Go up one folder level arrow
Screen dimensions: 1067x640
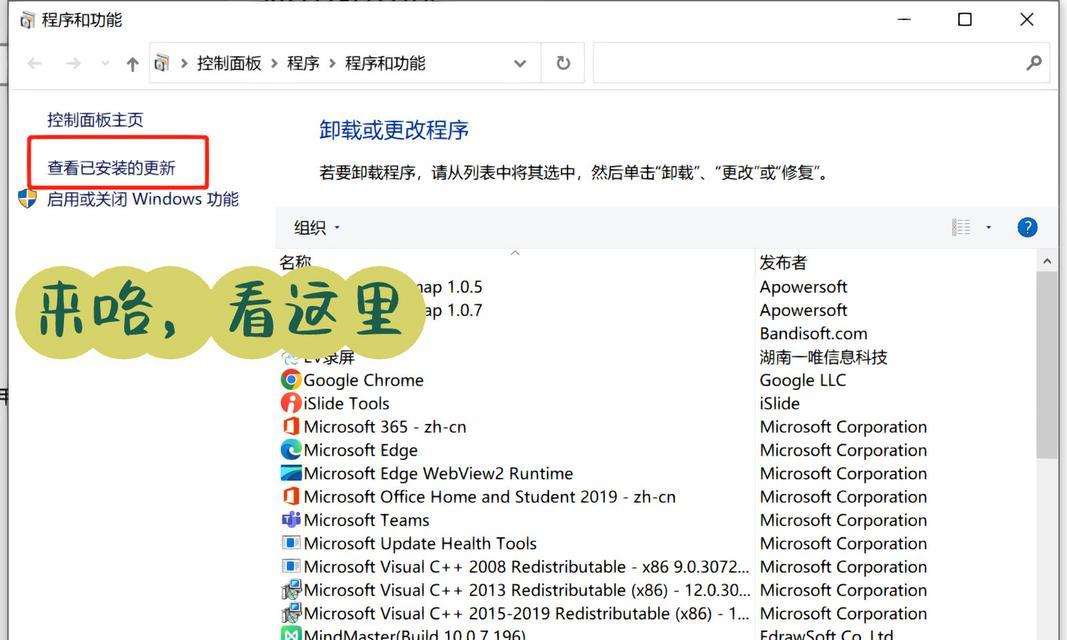click(133, 64)
